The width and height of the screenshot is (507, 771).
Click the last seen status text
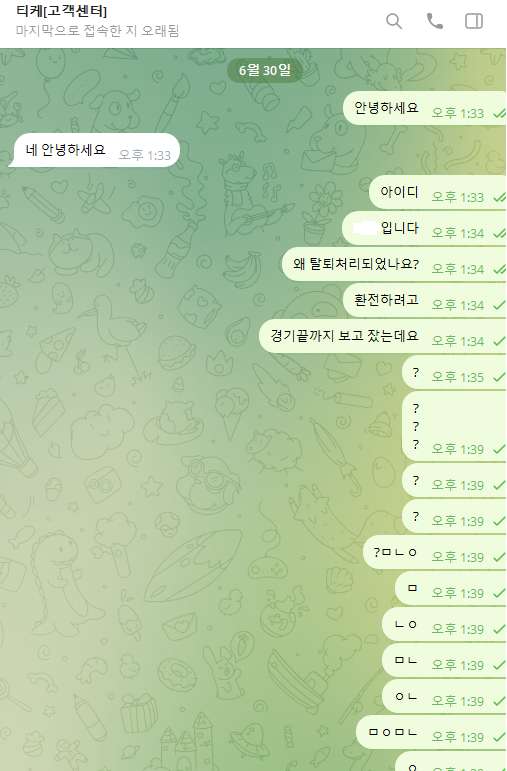[97, 31]
